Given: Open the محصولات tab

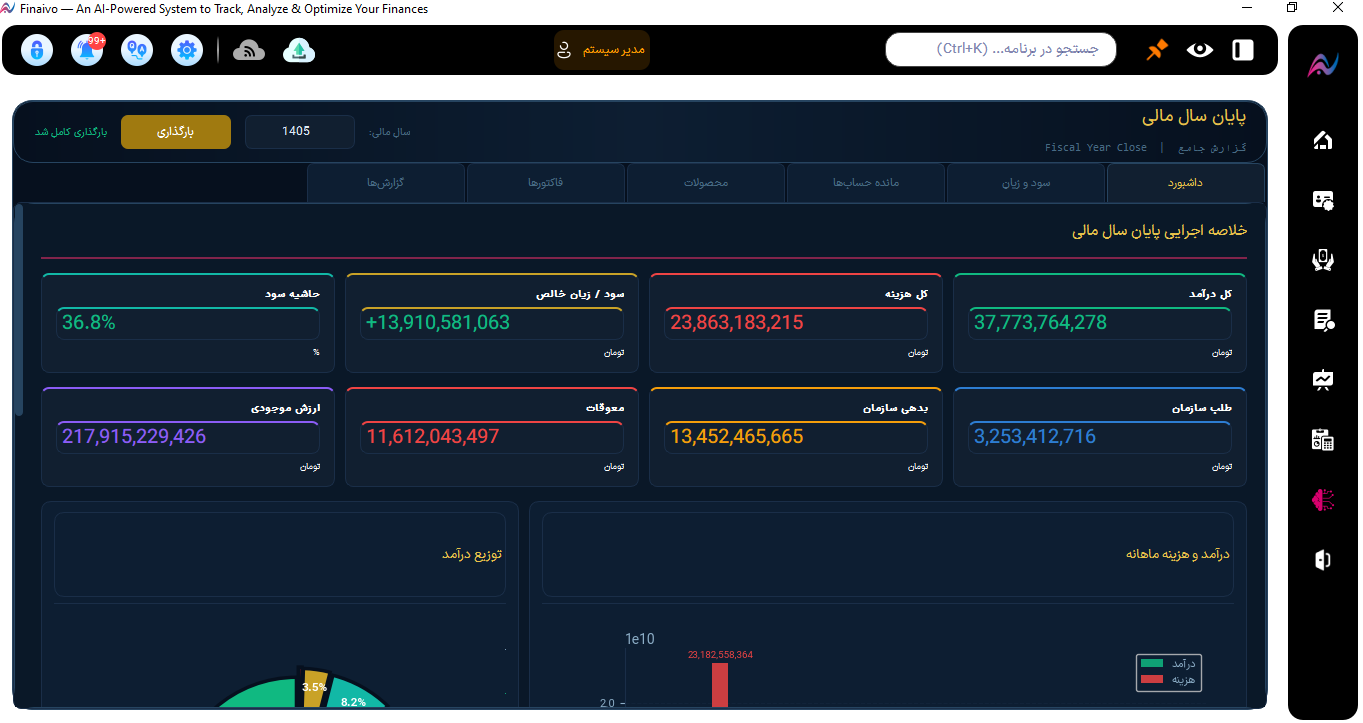Looking at the screenshot, I should coord(706,183).
